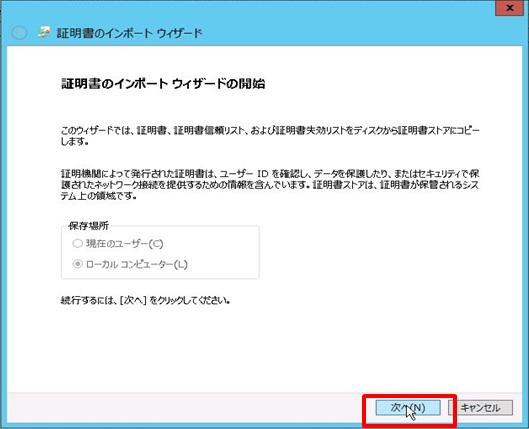Click the text label ローカル コンピューター(L)
Viewport: 529px width, 429px height.
point(137,264)
